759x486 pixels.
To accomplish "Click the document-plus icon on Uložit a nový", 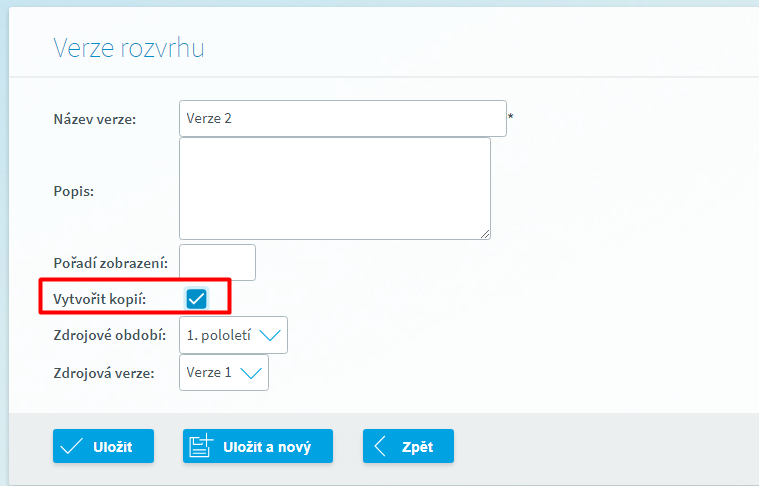I will coord(202,446).
